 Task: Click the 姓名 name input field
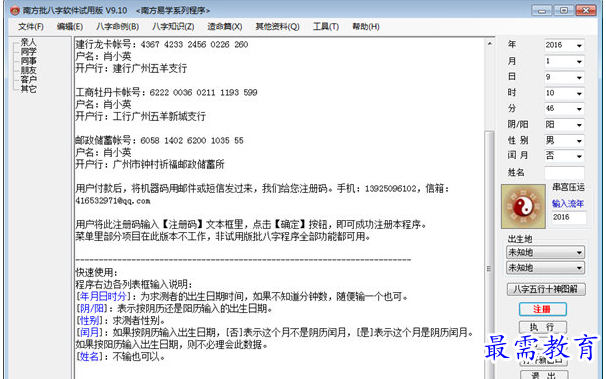pyautogui.click(x=564, y=173)
